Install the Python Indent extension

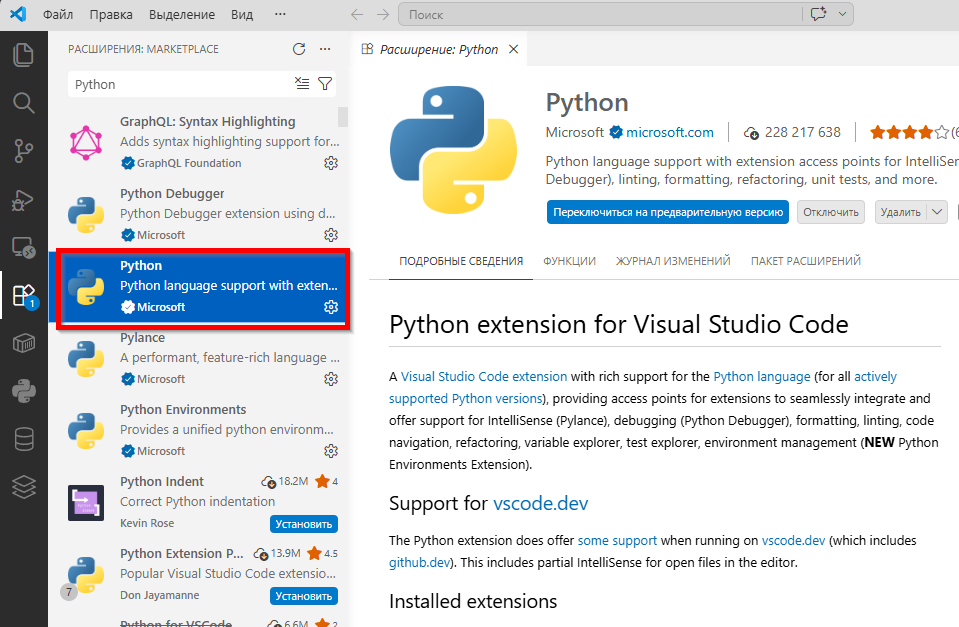tap(303, 524)
